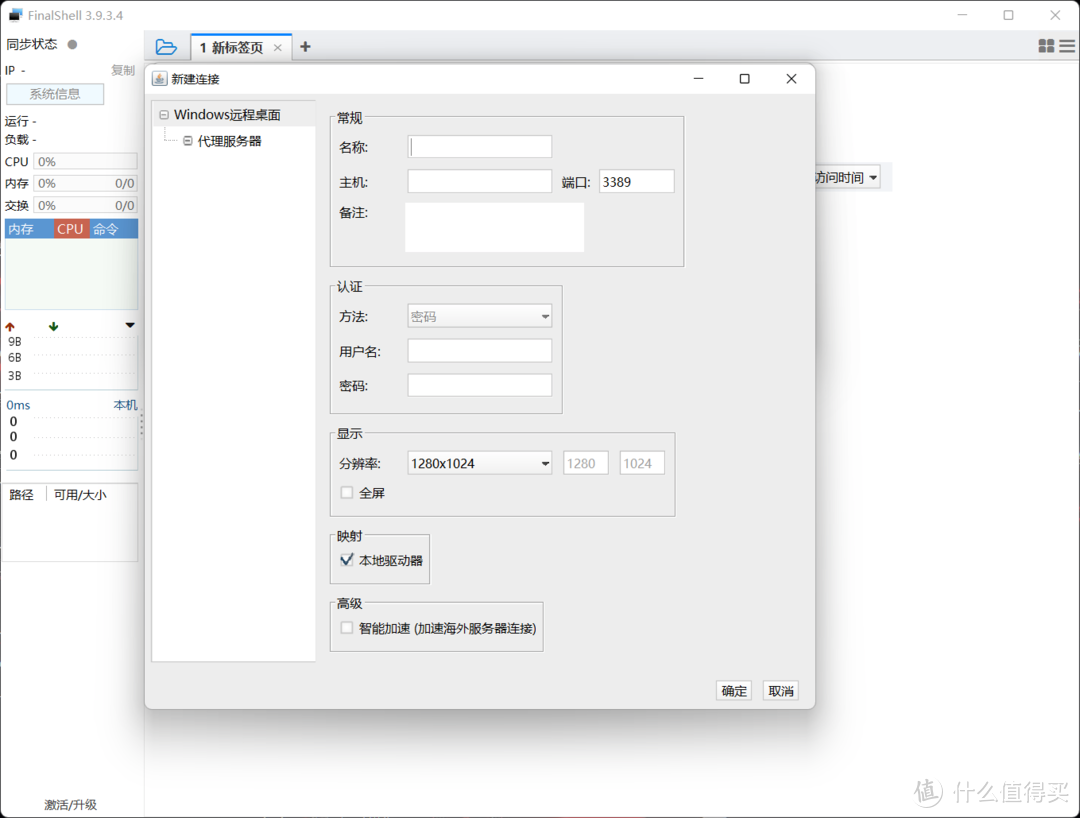This screenshot has height=818, width=1080.
Task: Click the 可用/大小 column header
Action: pos(80,494)
